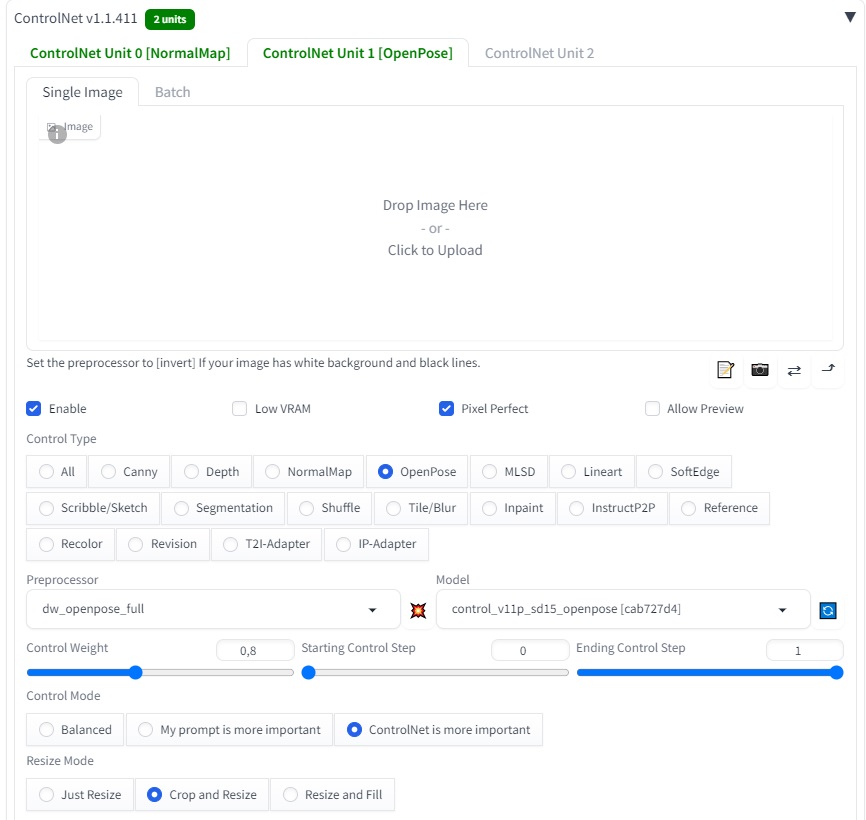Image resolution: width=866 pixels, height=820 pixels.
Task: Open Model control_v11p_sd15_openpose dropdown
Action: click(x=623, y=609)
